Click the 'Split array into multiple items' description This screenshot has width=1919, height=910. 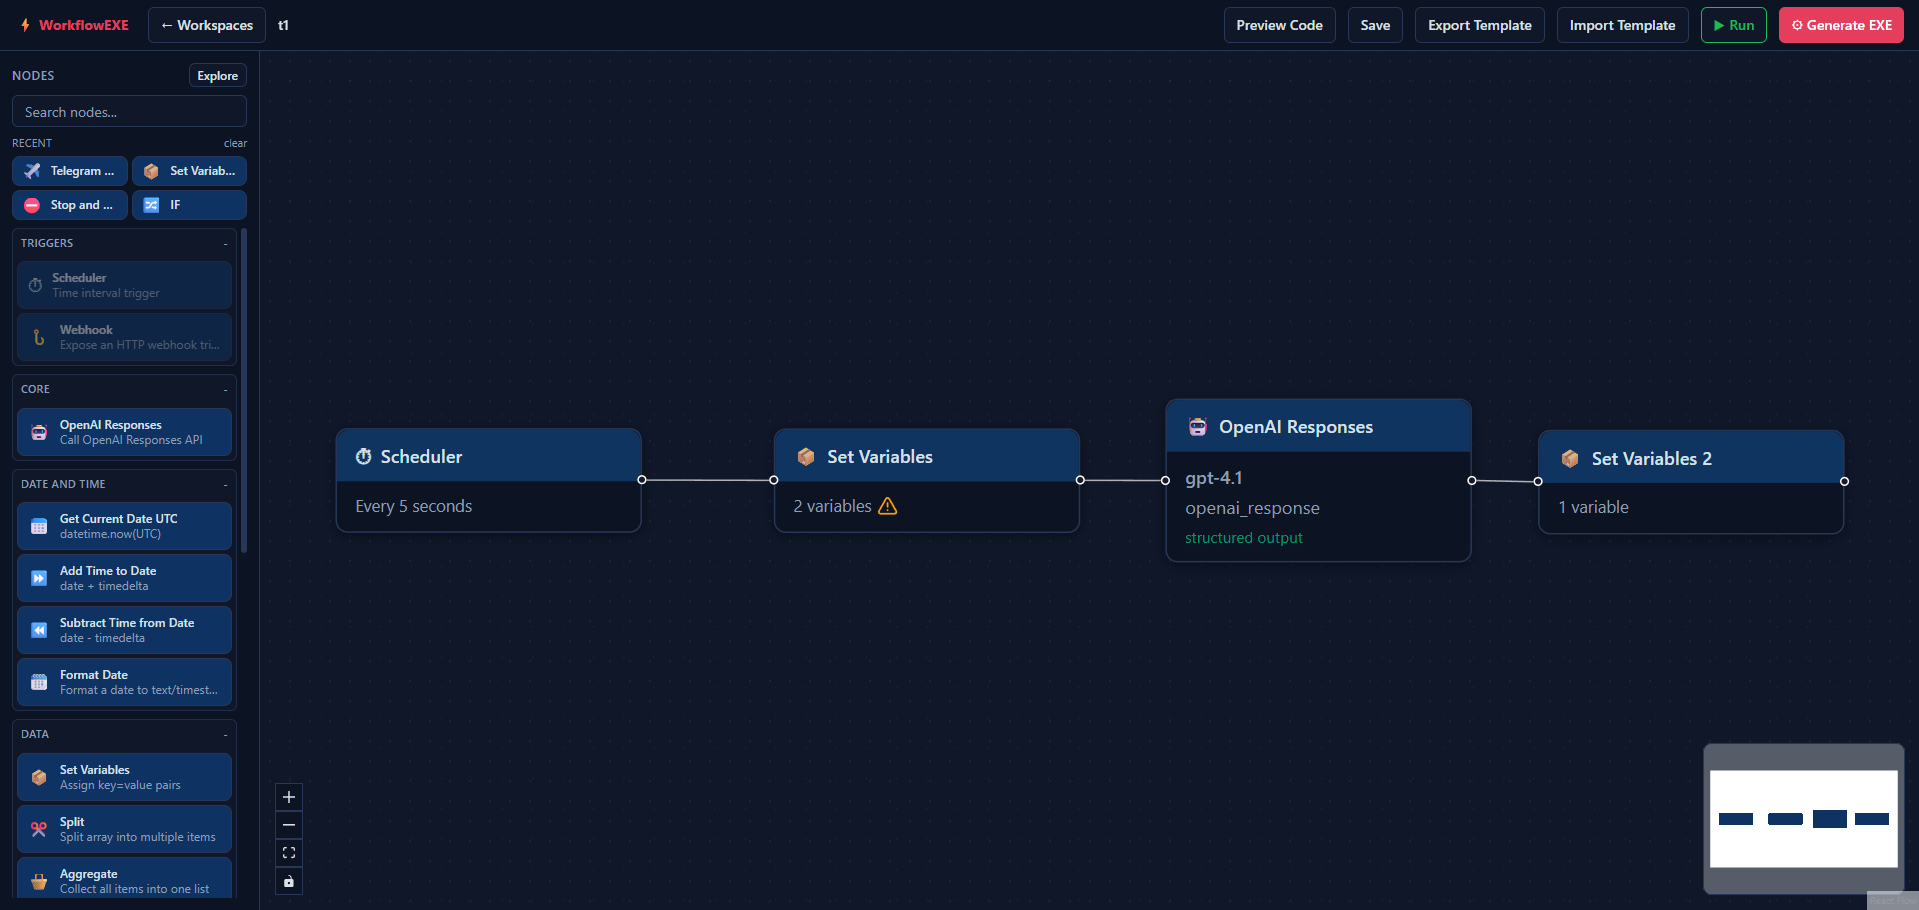[138, 837]
